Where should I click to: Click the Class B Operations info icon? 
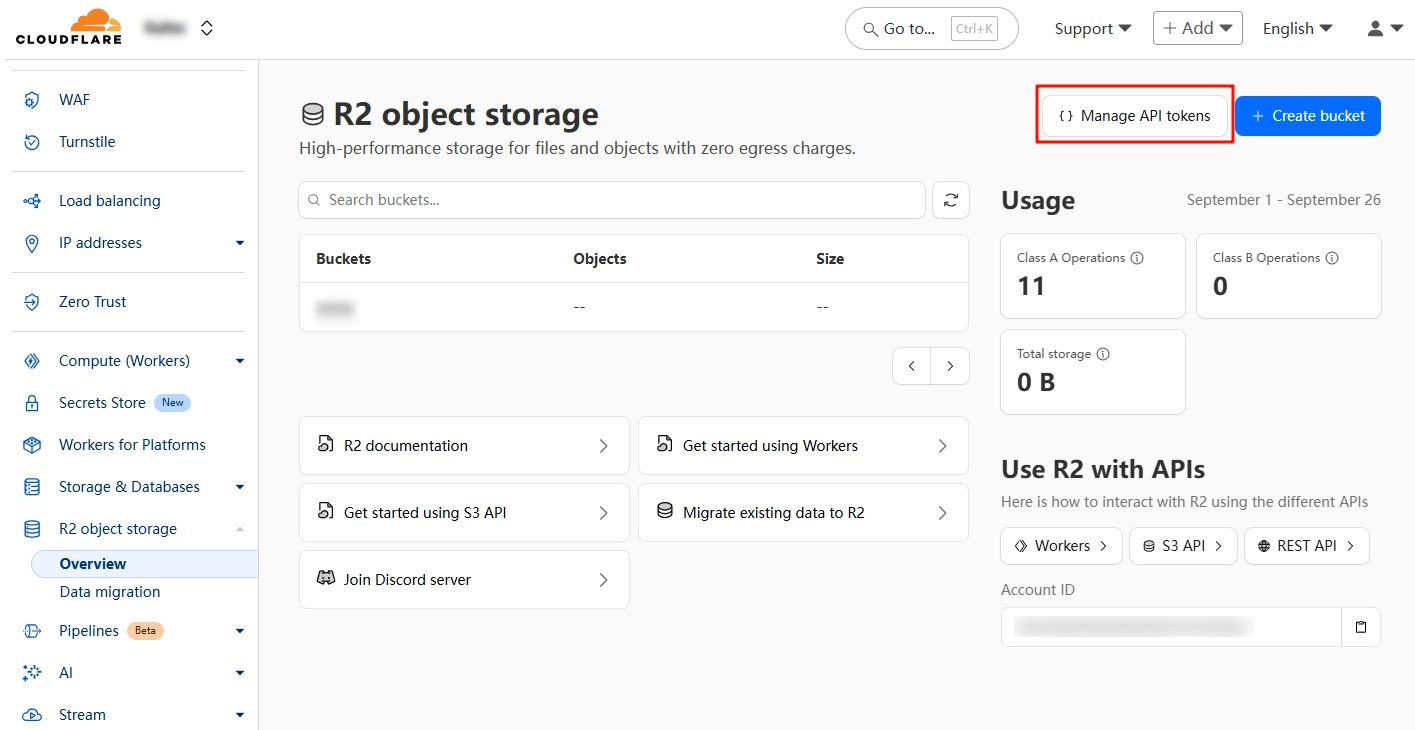tap(1332, 258)
